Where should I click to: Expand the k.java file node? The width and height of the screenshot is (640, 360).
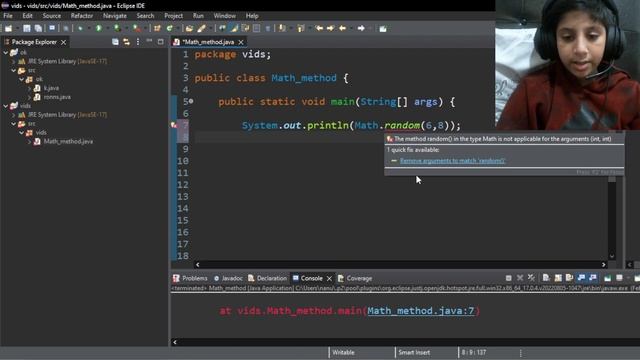(x=29, y=88)
